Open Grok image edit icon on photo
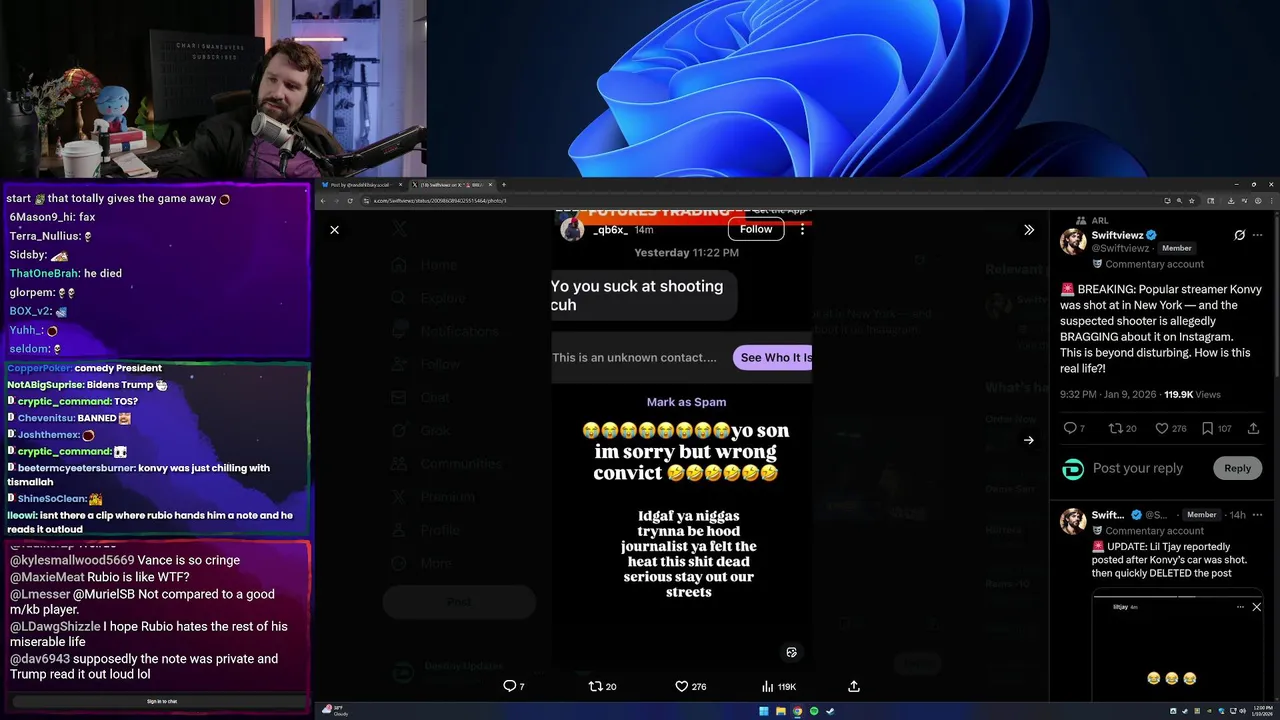 tap(791, 652)
